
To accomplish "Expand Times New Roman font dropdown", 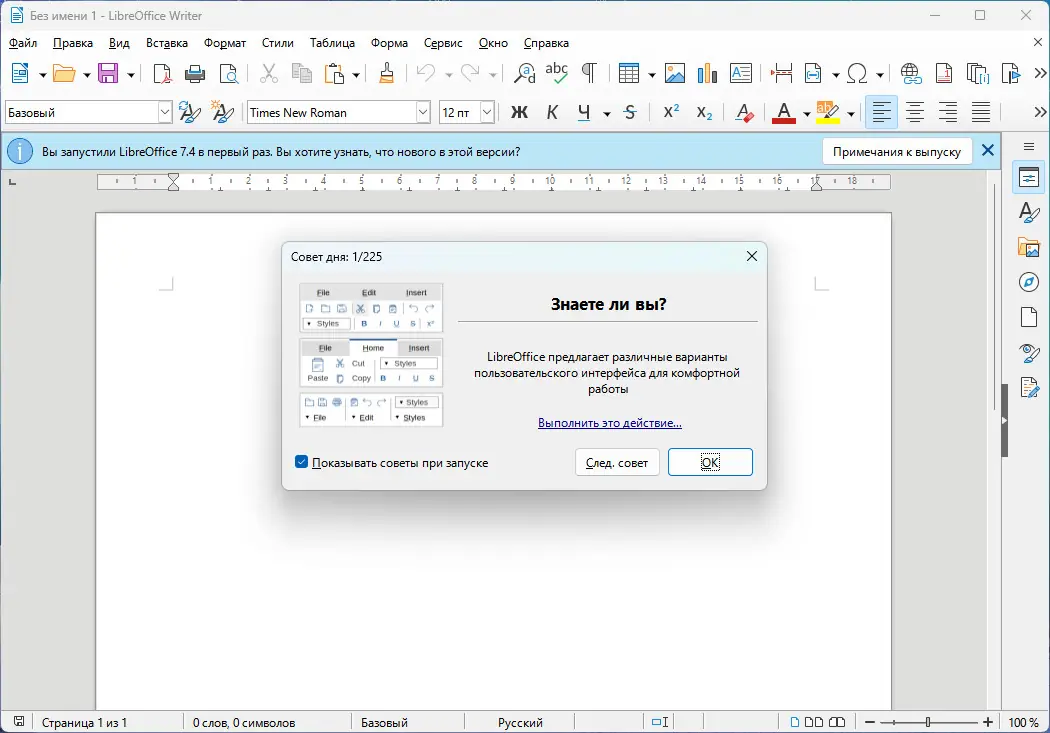I will (x=423, y=112).
